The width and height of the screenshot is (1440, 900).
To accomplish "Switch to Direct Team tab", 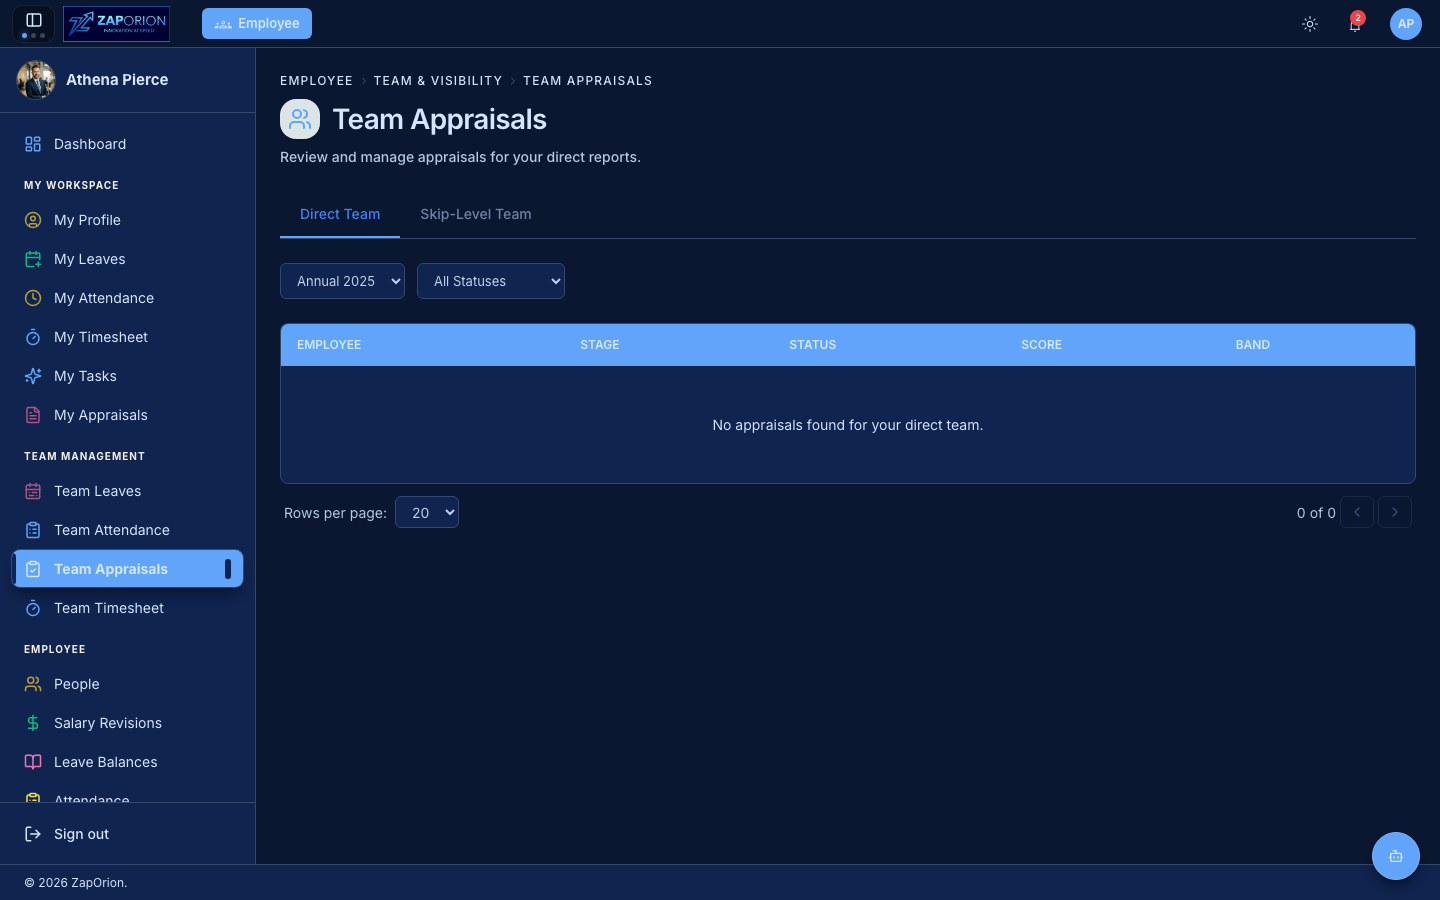I will coord(340,214).
